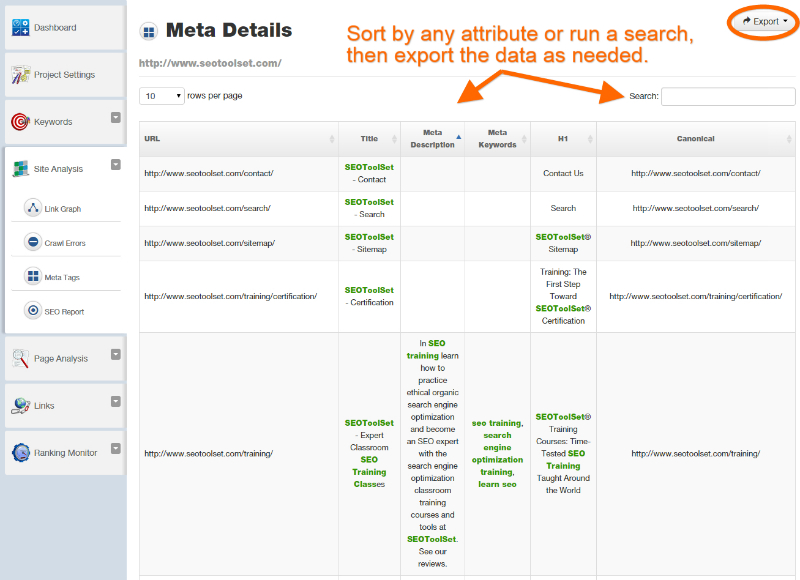Click the Project Settings icon
800x580 pixels.
[20, 74]
